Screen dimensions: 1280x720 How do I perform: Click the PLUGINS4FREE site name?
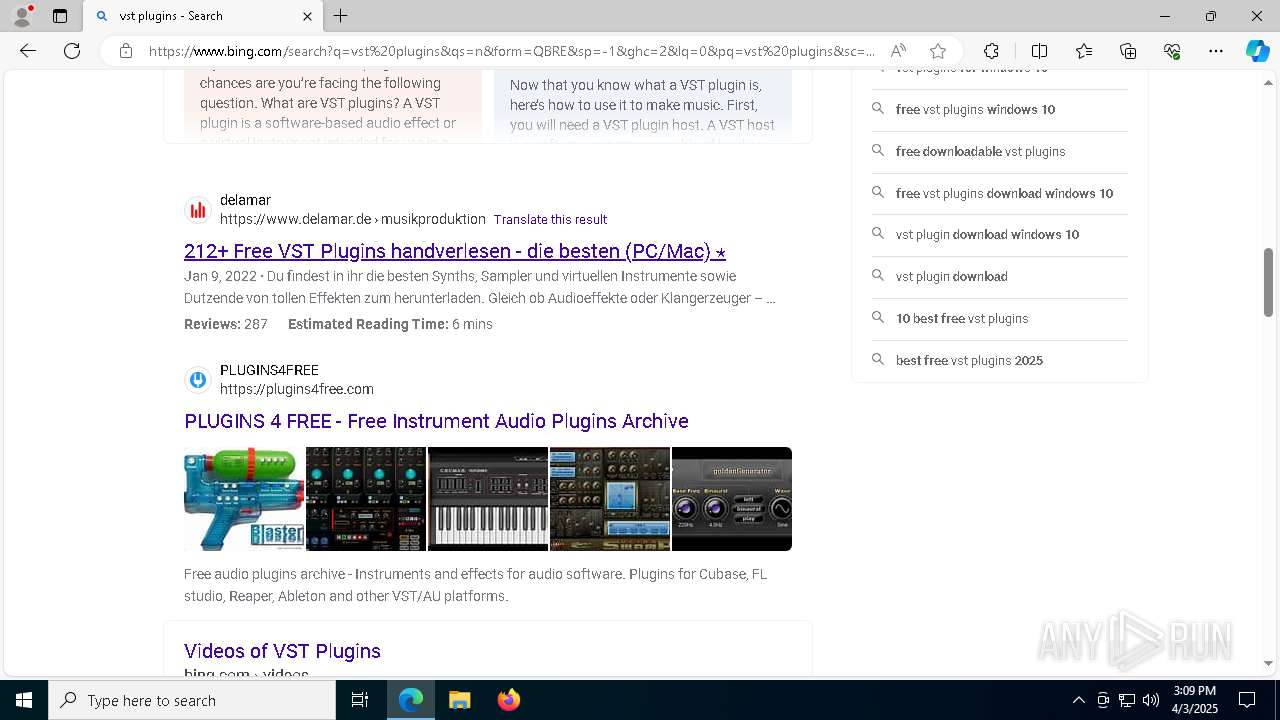click(269, 370)
